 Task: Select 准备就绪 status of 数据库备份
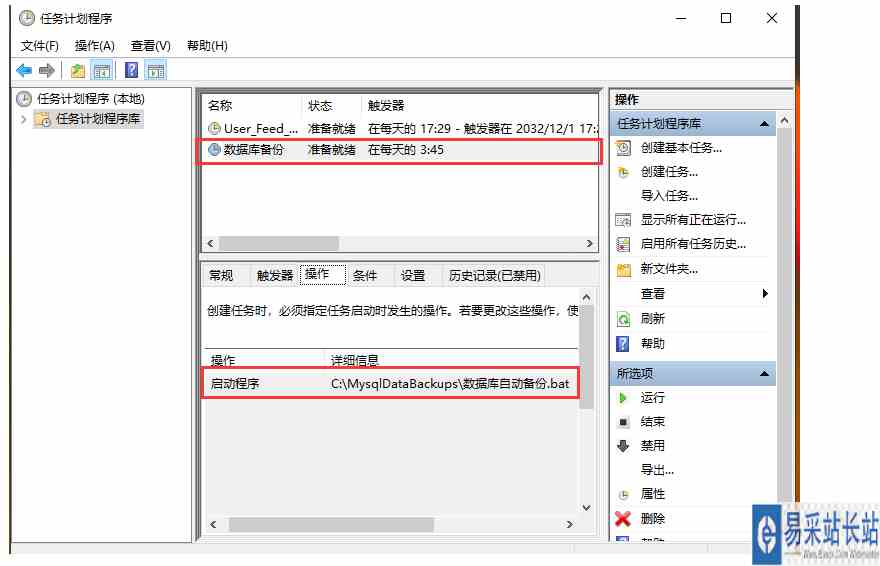tap(331, 150)
